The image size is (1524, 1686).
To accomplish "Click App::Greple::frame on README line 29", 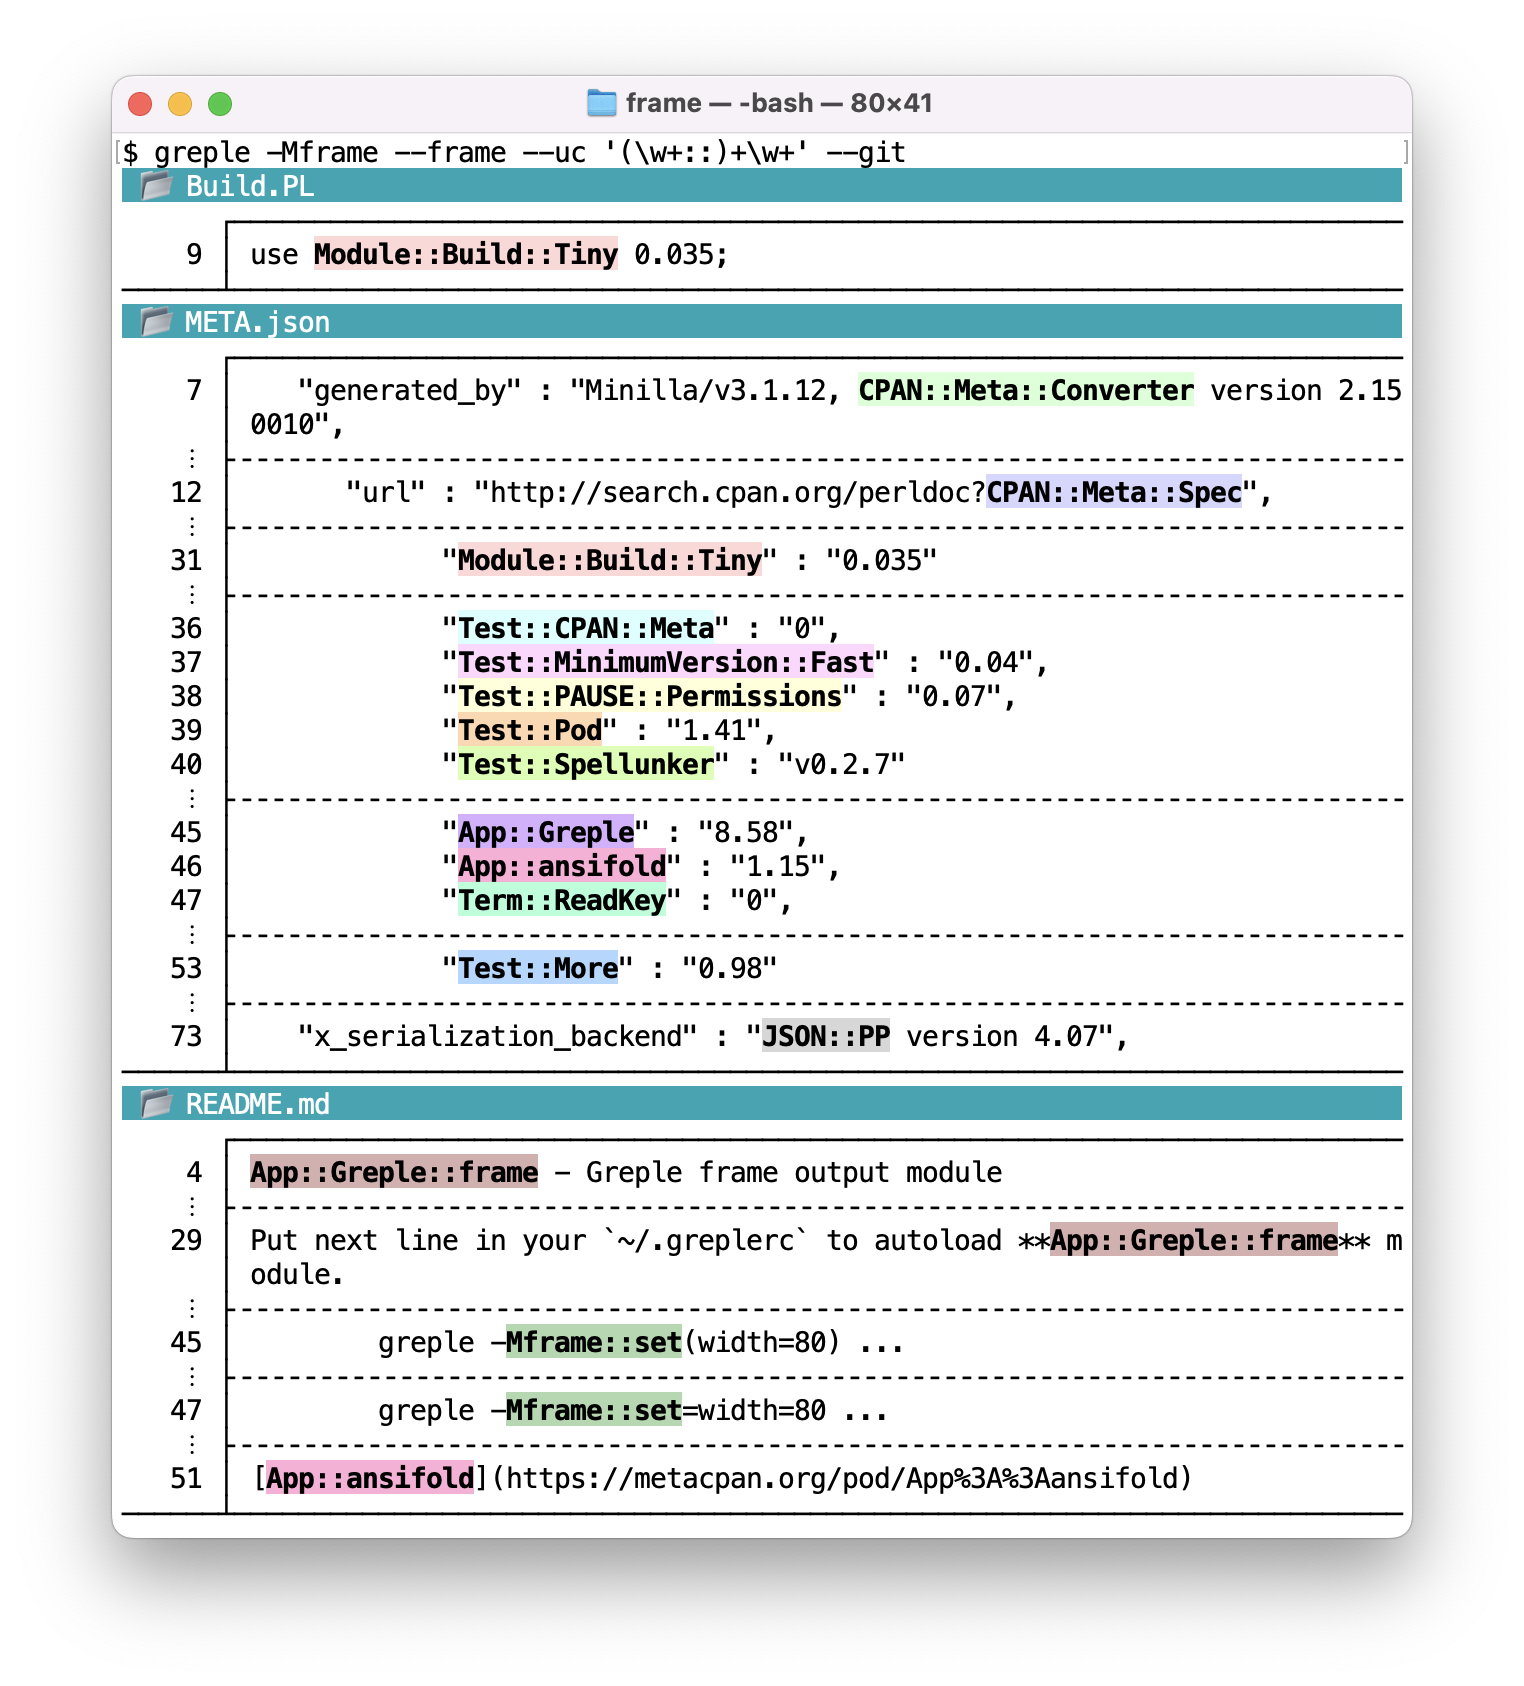I will pos(1194,1240).
